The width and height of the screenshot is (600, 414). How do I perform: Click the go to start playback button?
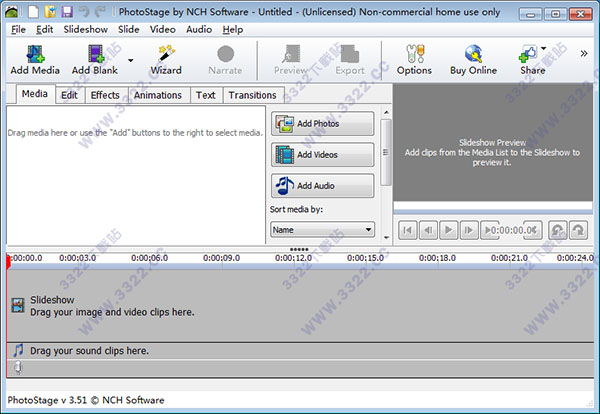click(408, 230)
